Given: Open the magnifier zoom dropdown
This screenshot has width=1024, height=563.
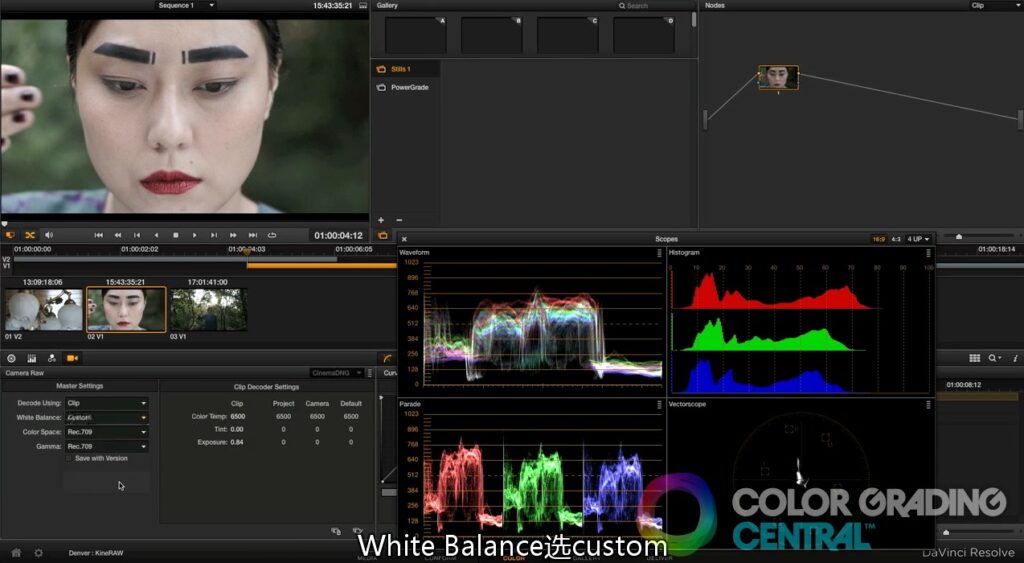Looking at the screenshot, I should coord(995,358).
